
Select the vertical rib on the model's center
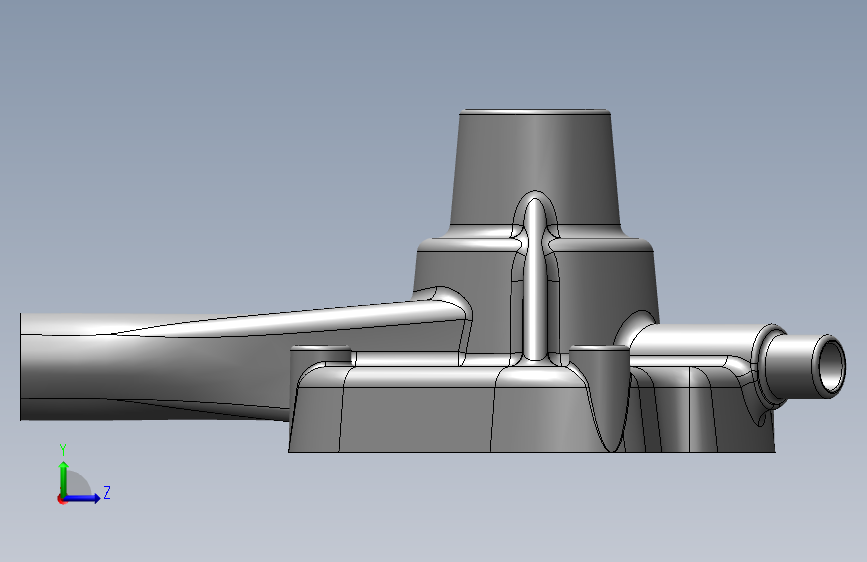pos(535,279)
